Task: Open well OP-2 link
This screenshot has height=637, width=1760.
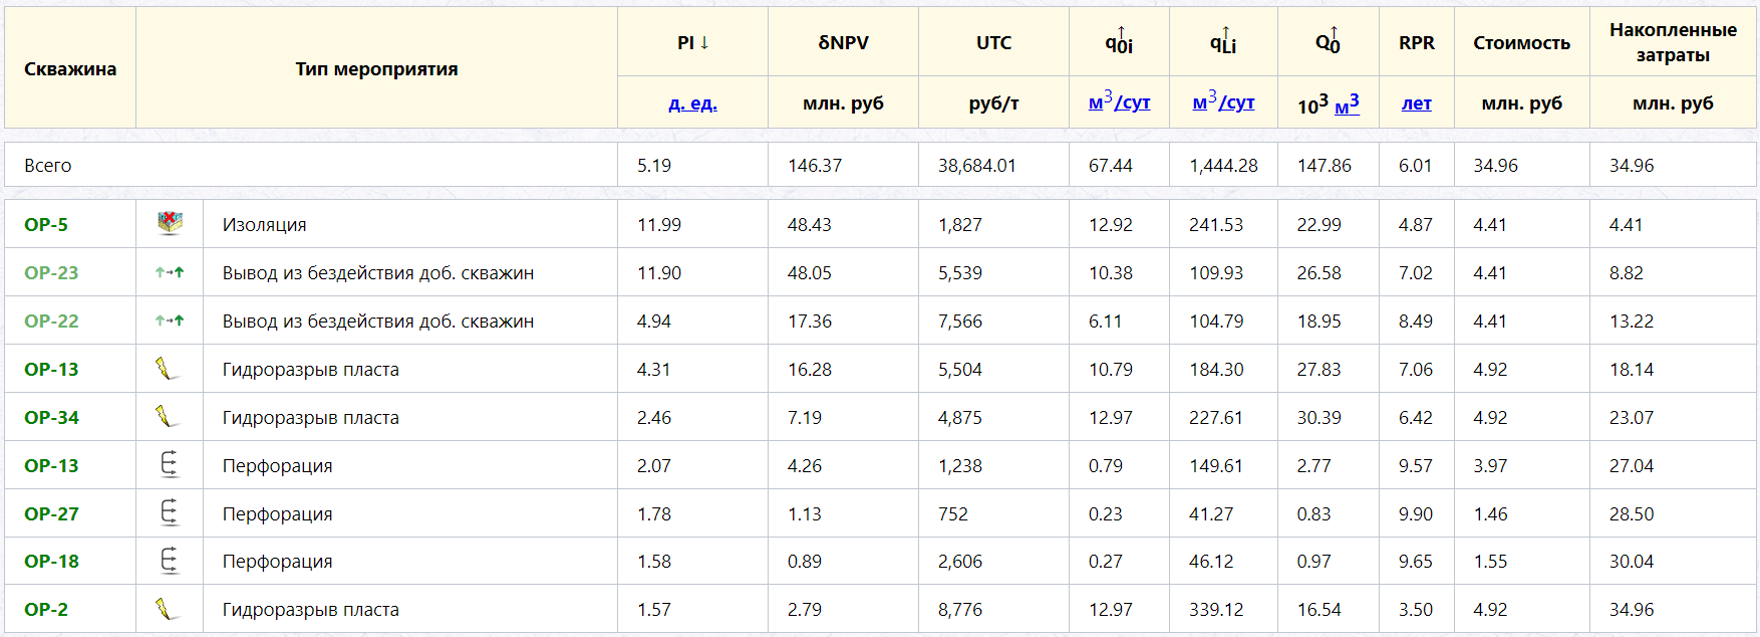Action: 46,610
